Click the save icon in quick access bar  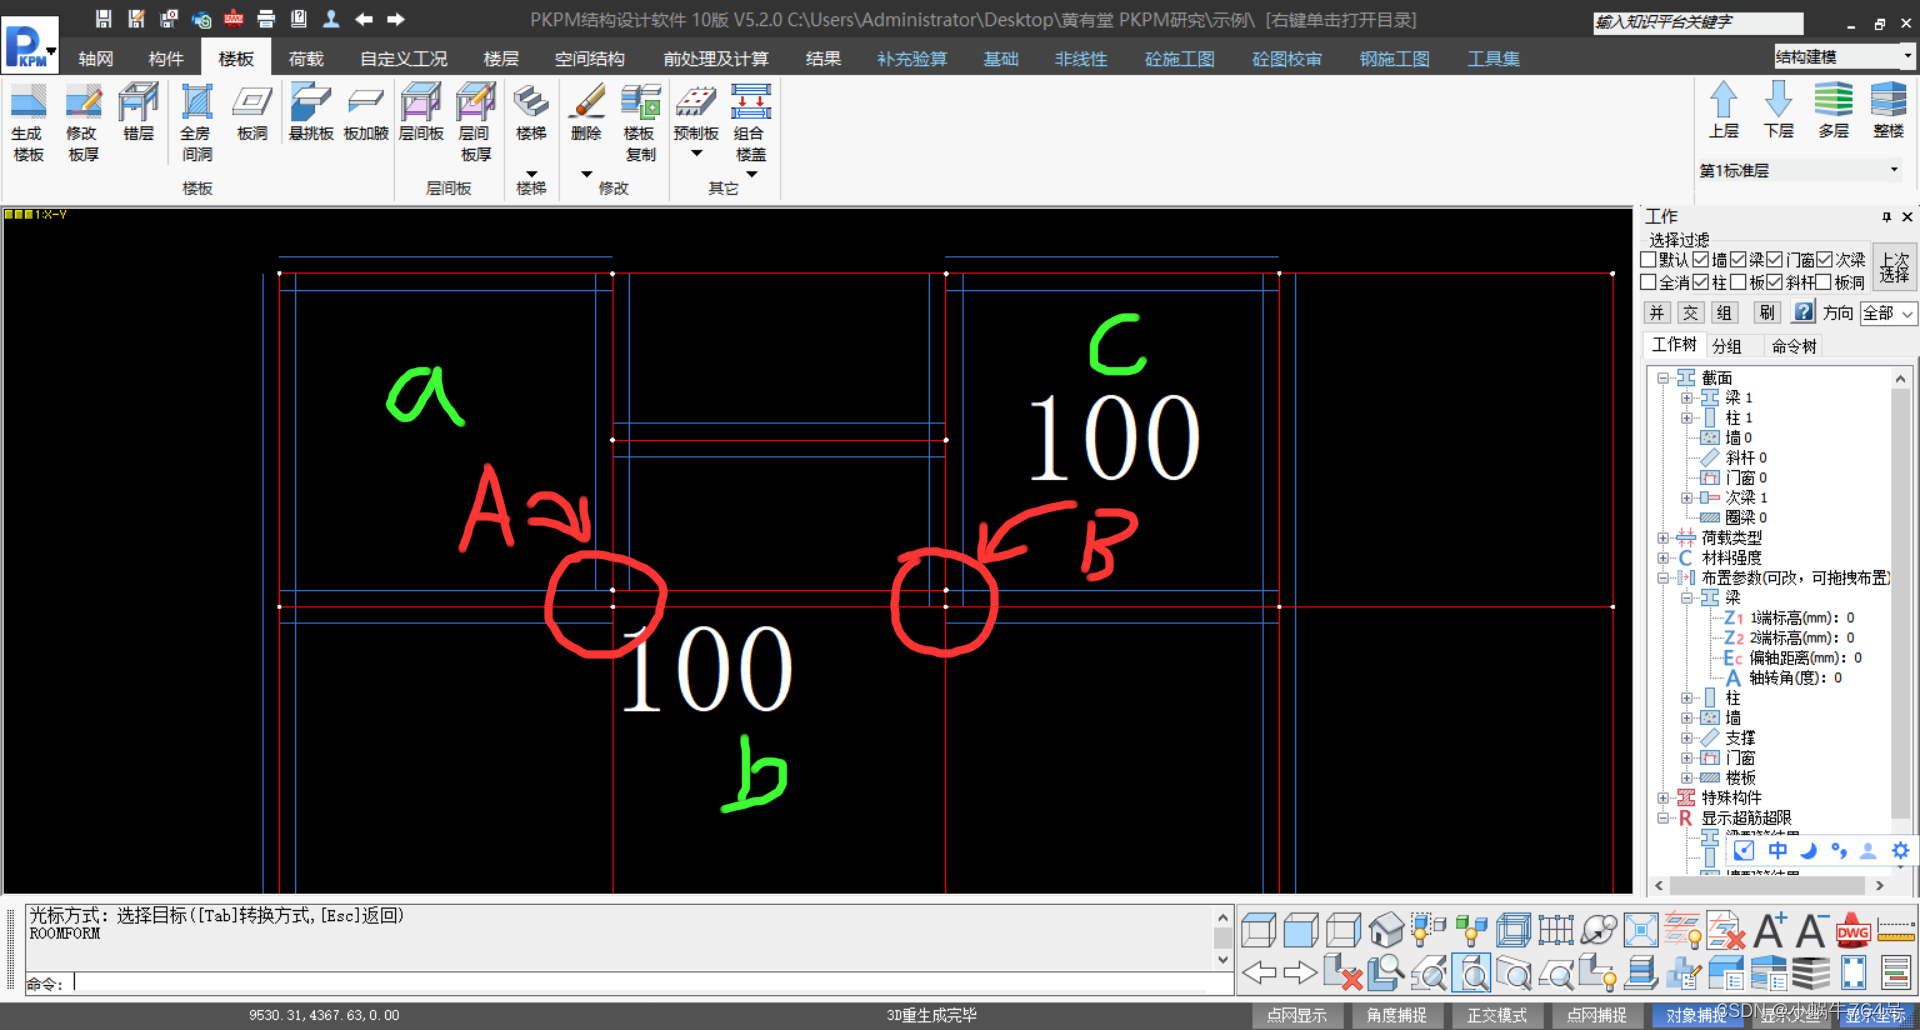click(103, 19)
